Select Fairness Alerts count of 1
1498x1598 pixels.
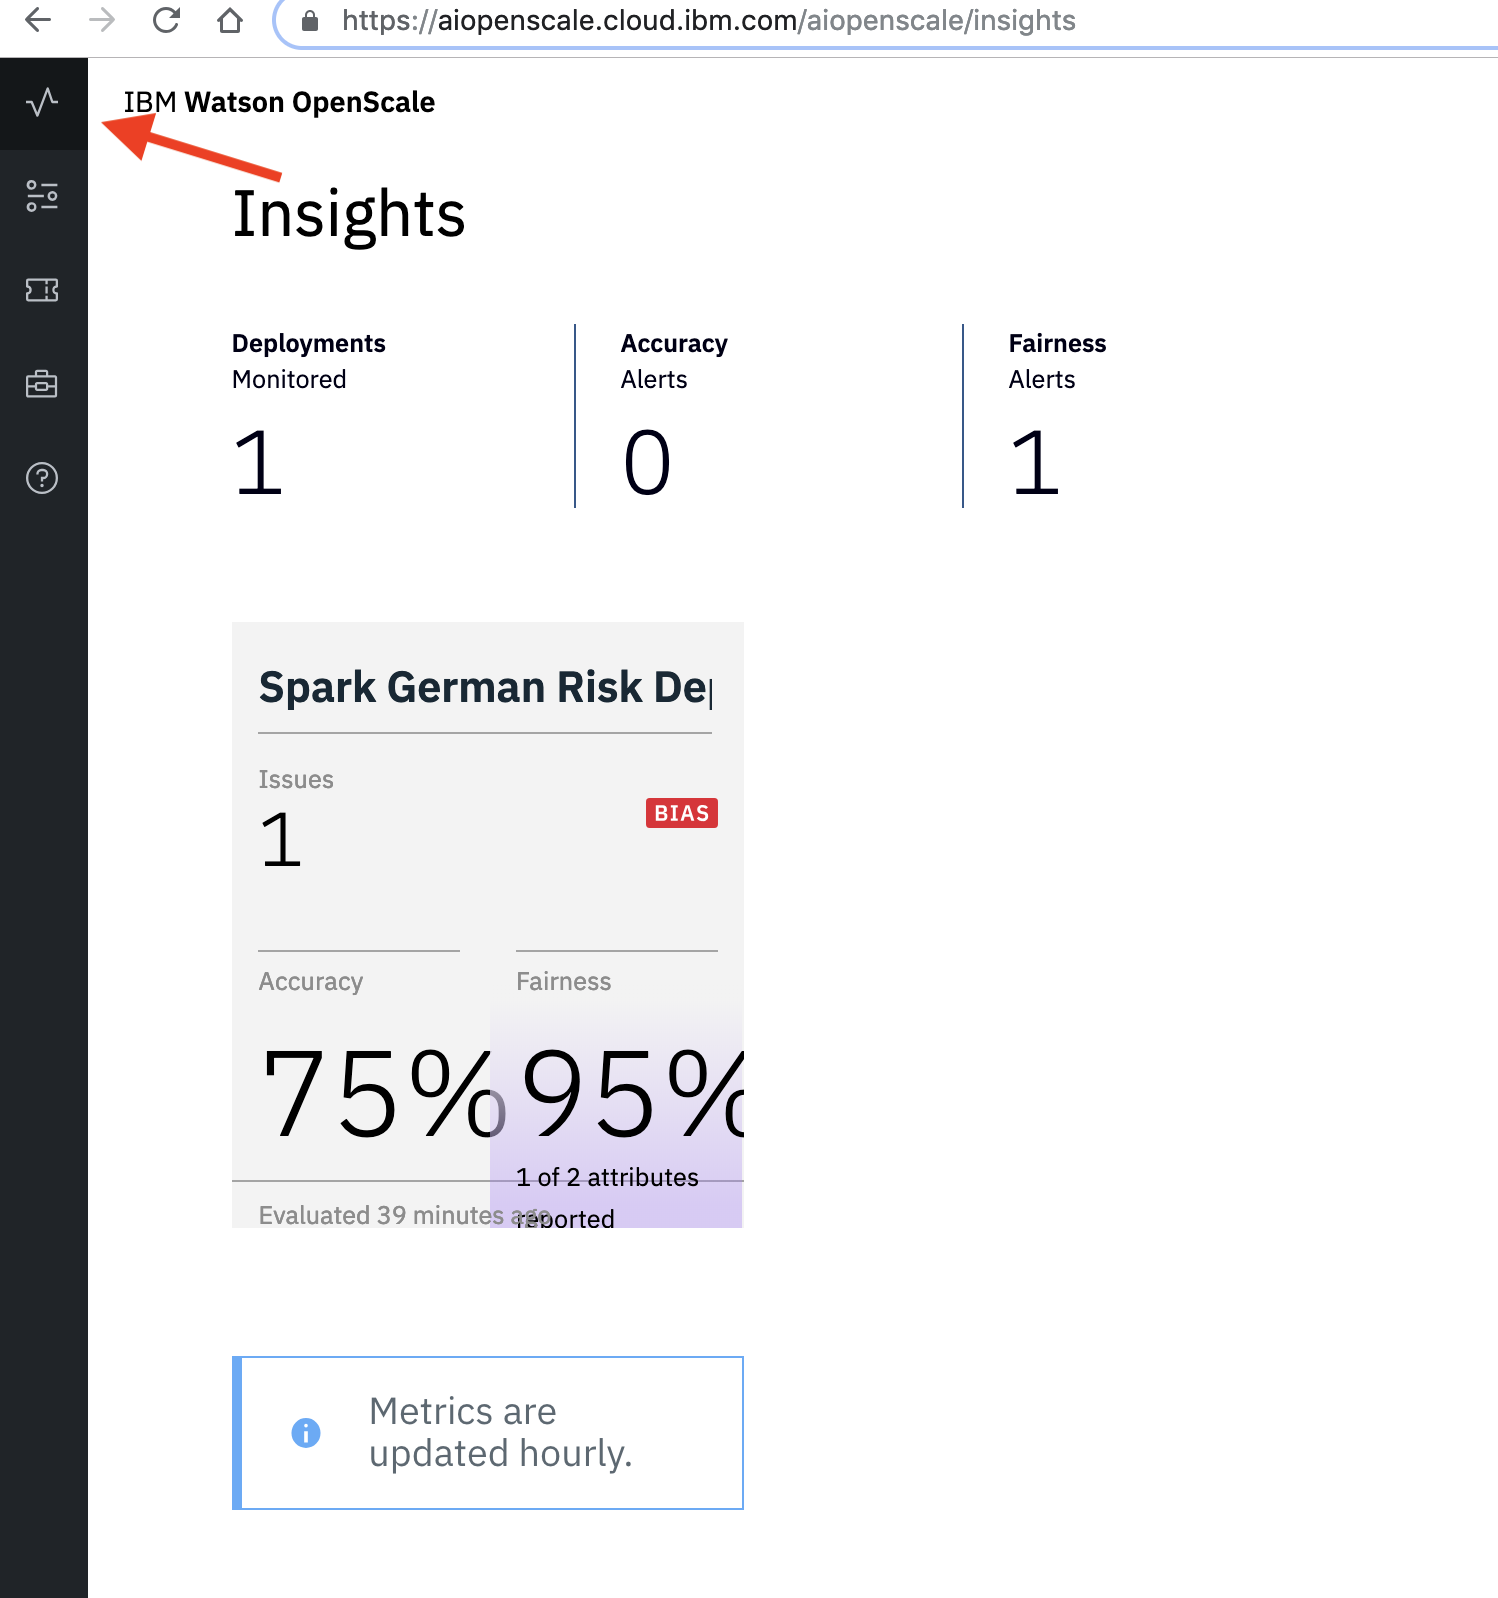[x=1035, y=462]
